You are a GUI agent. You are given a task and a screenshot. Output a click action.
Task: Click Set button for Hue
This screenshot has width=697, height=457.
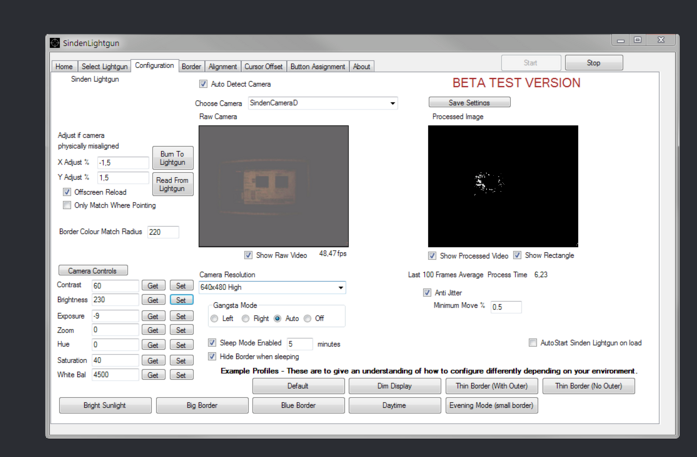tap(181, 345)
